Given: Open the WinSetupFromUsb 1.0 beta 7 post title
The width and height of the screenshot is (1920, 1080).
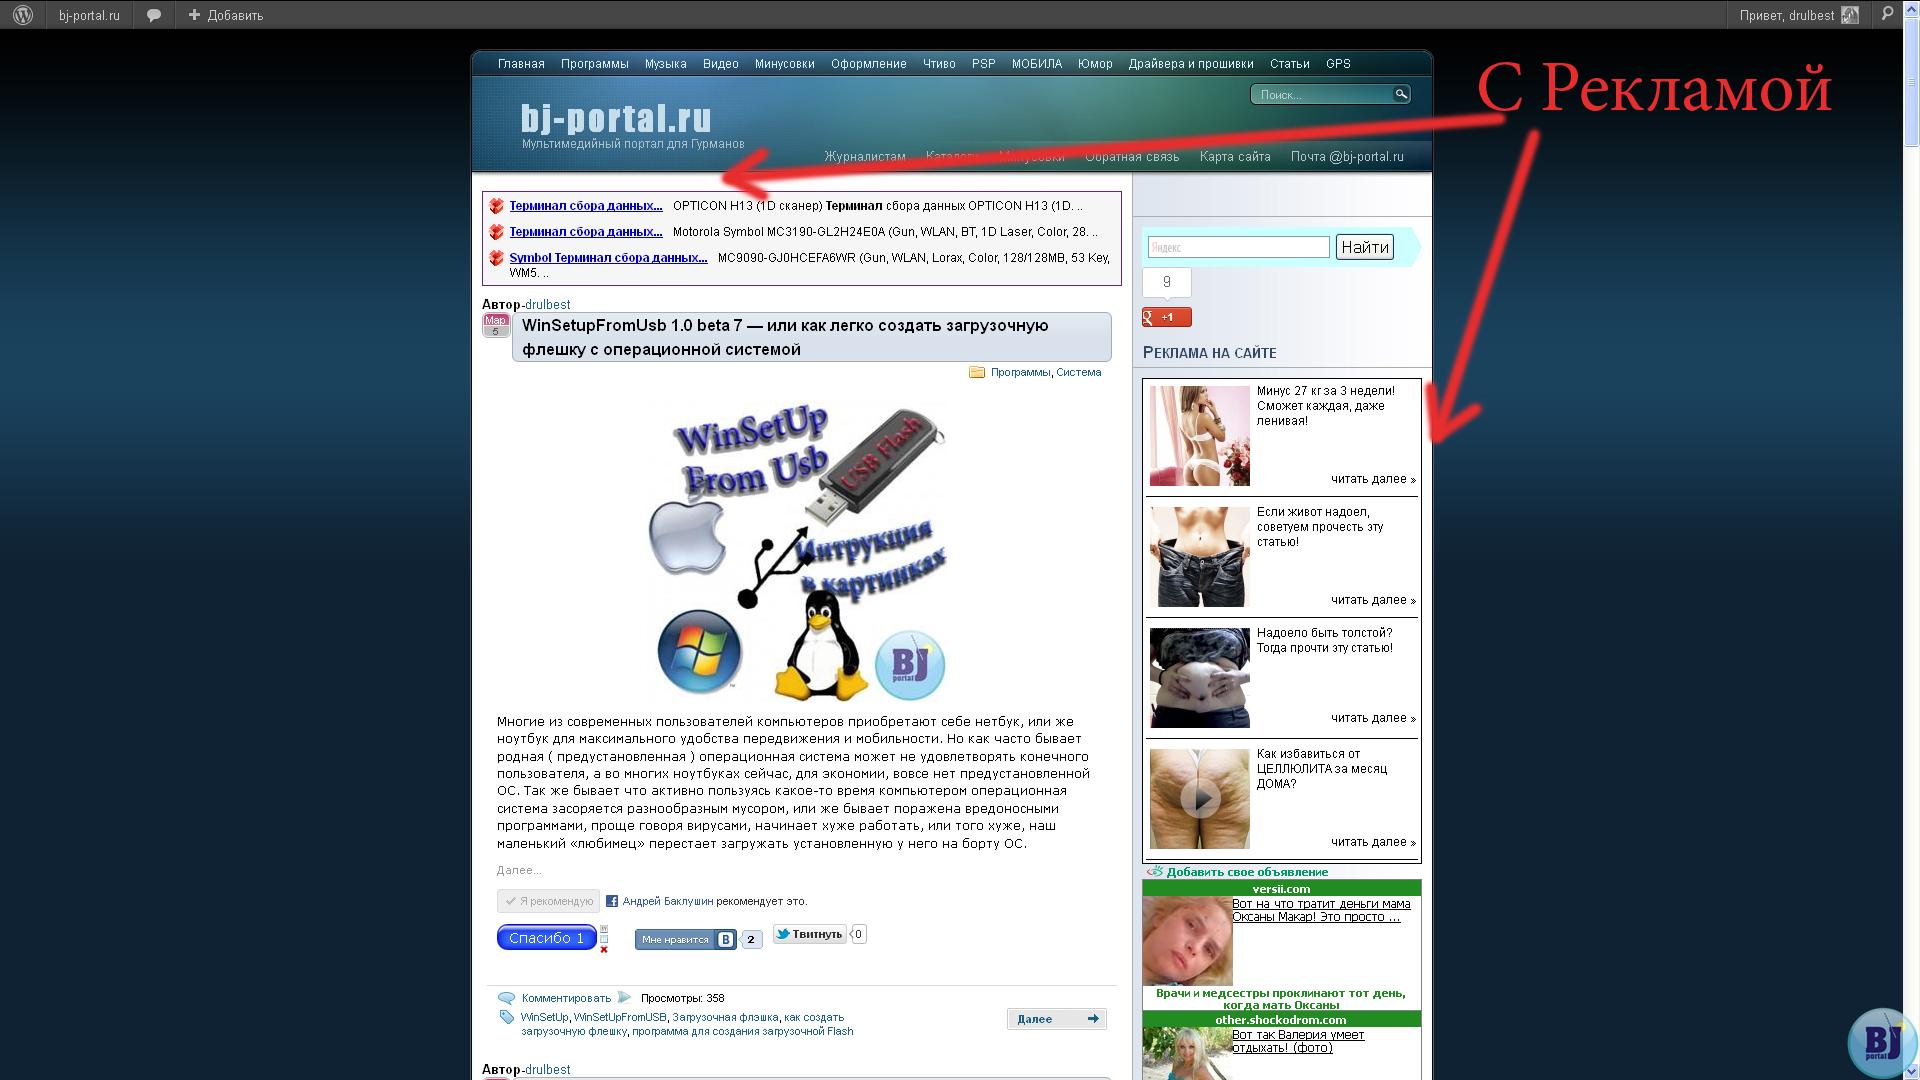Looking at the screenshot, I should click(x=785, y=337).
